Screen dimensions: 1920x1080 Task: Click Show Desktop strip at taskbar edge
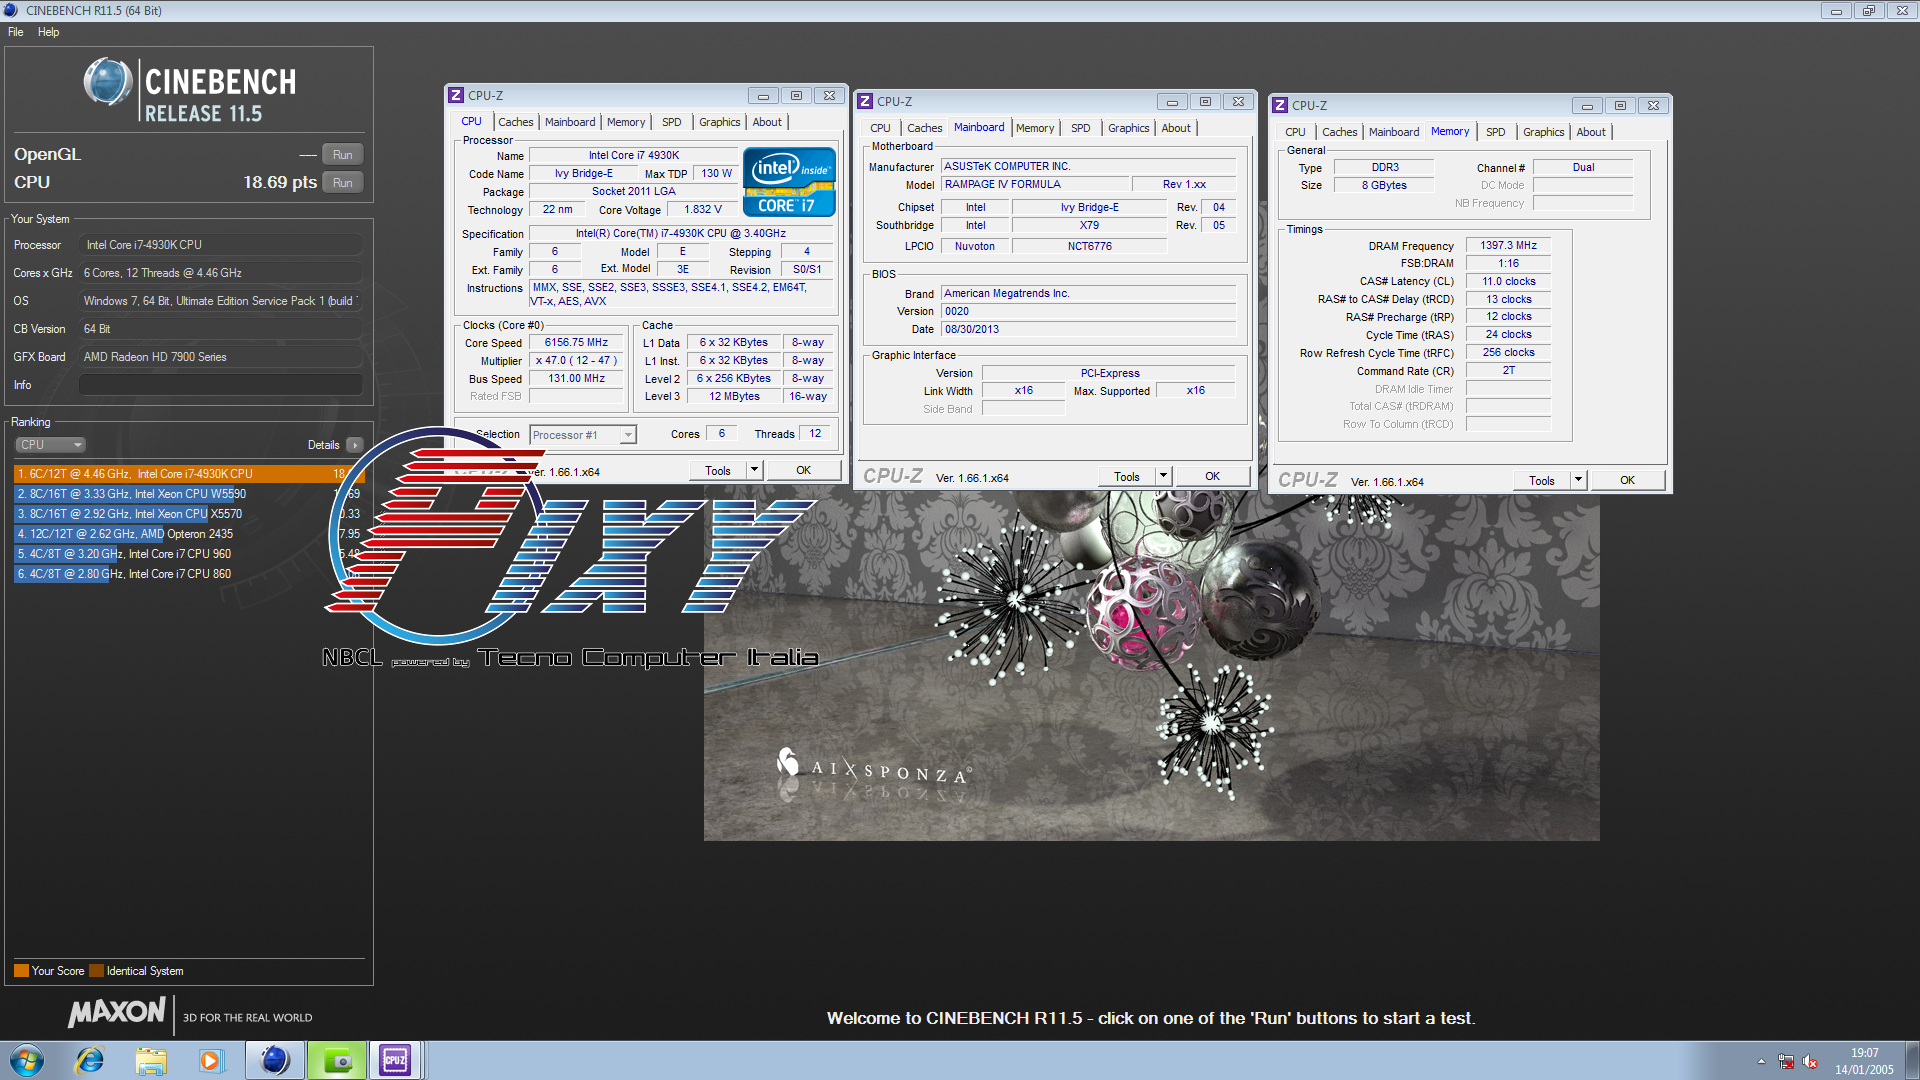point(1912,1061)
